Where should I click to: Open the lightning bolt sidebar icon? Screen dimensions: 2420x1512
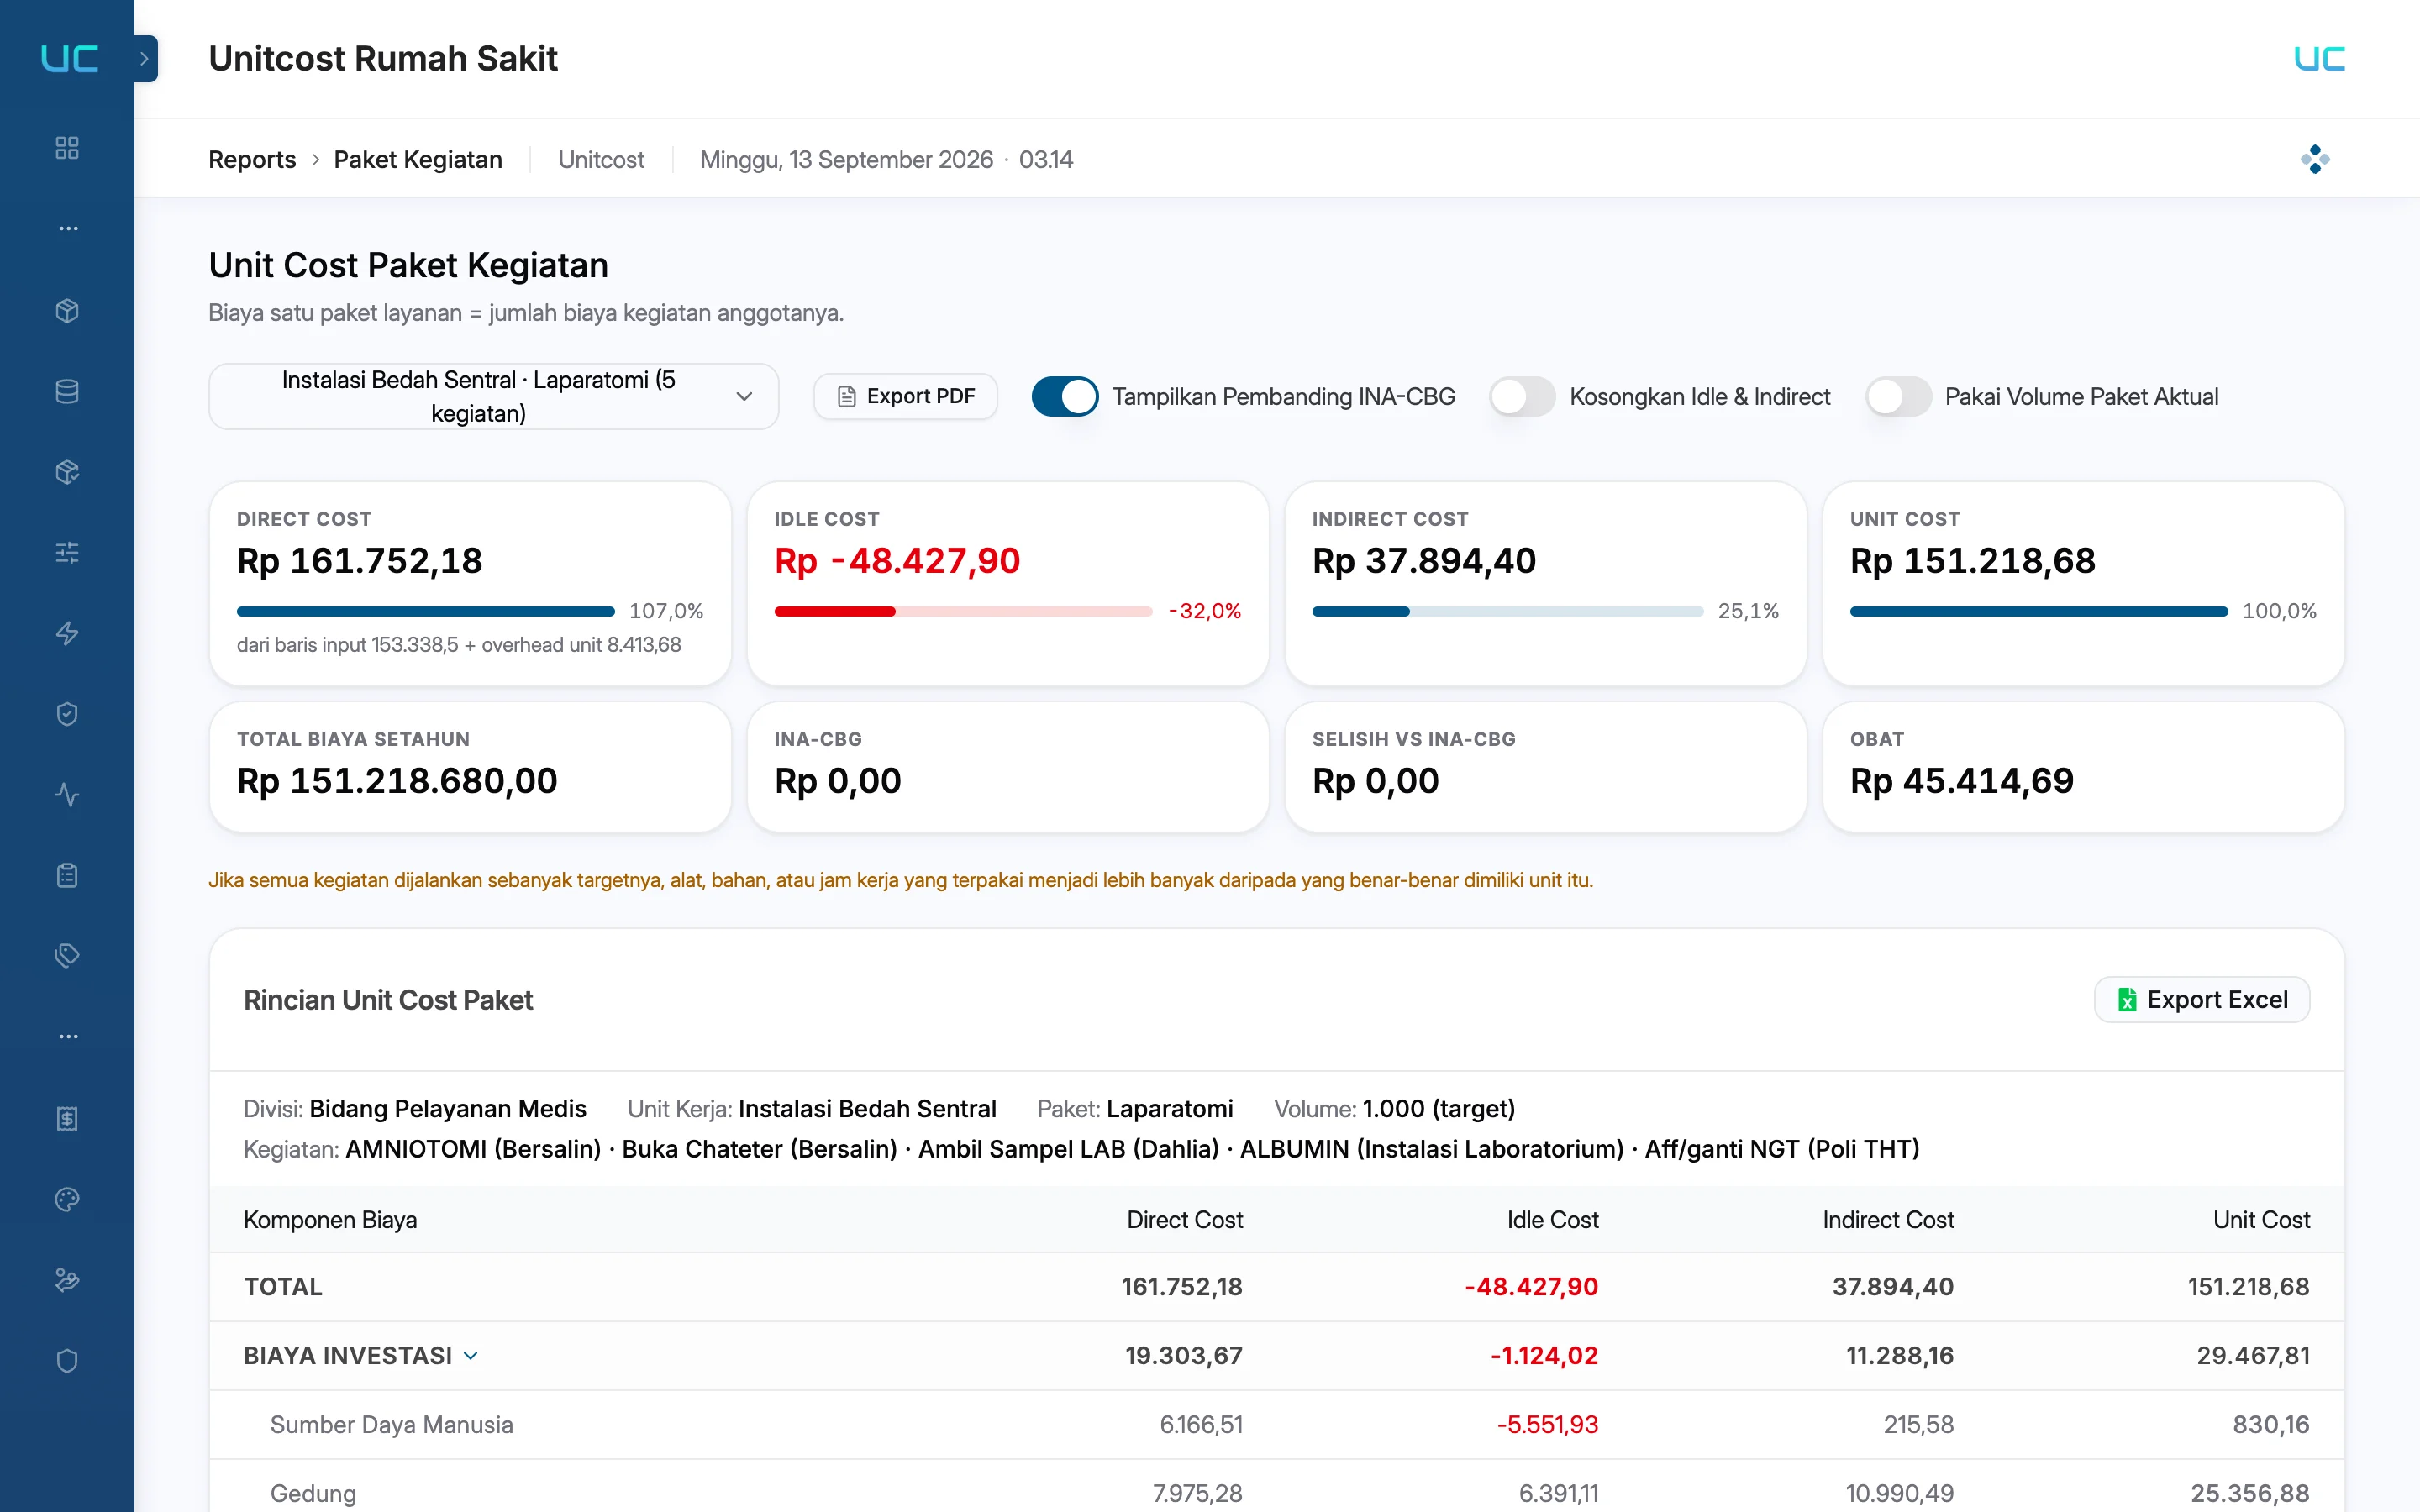(x=67, y=634)
